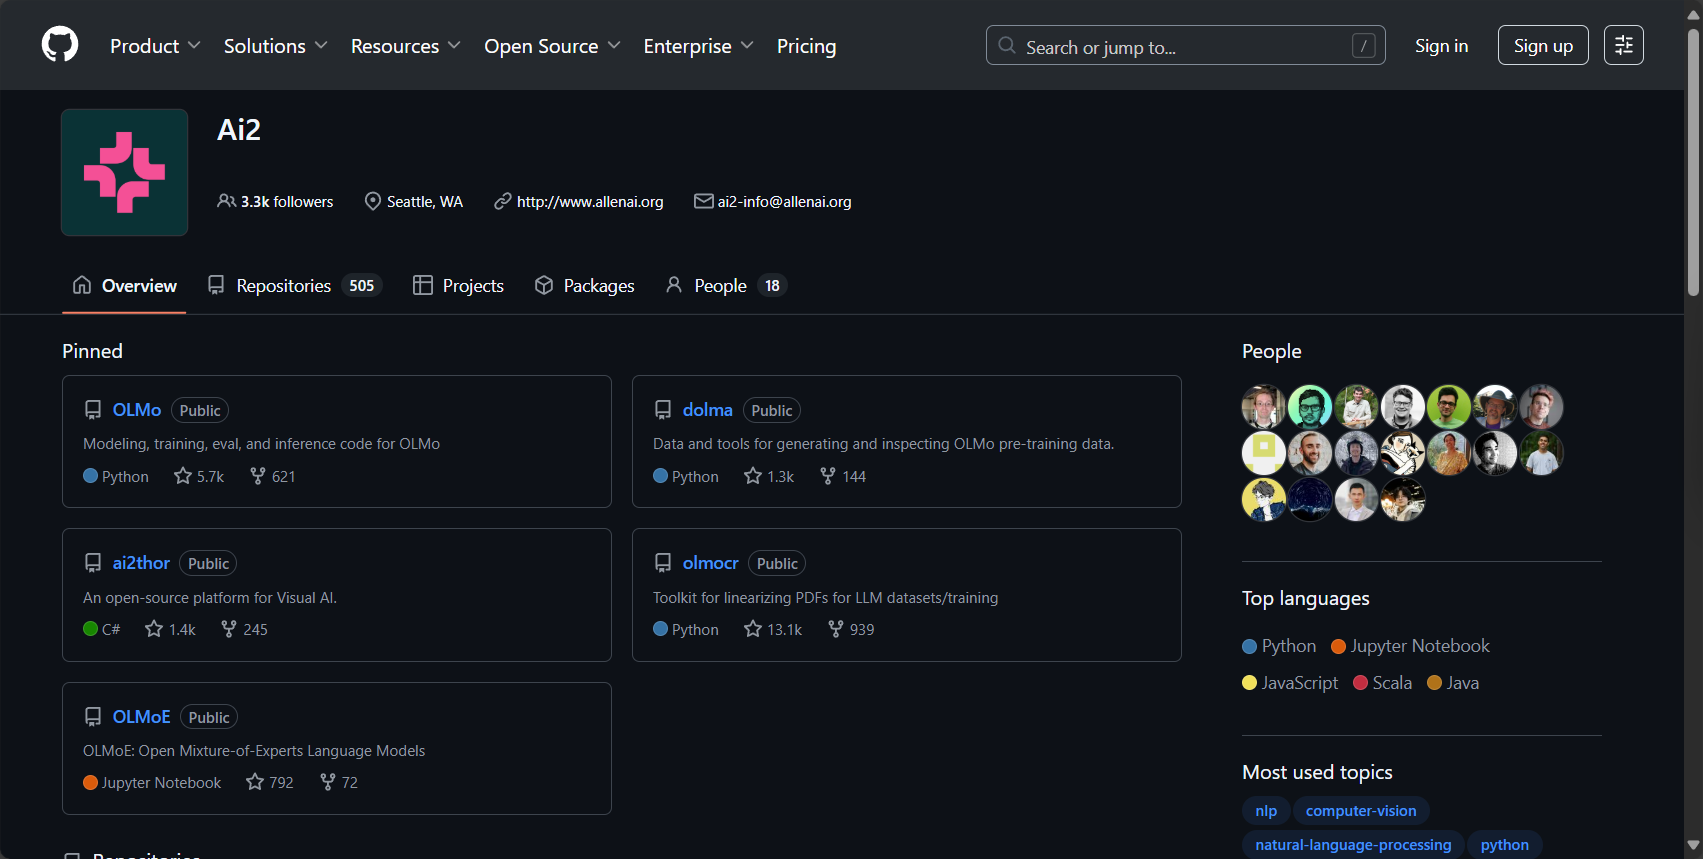Filter by Python in Top languages

pos(1279,646)
